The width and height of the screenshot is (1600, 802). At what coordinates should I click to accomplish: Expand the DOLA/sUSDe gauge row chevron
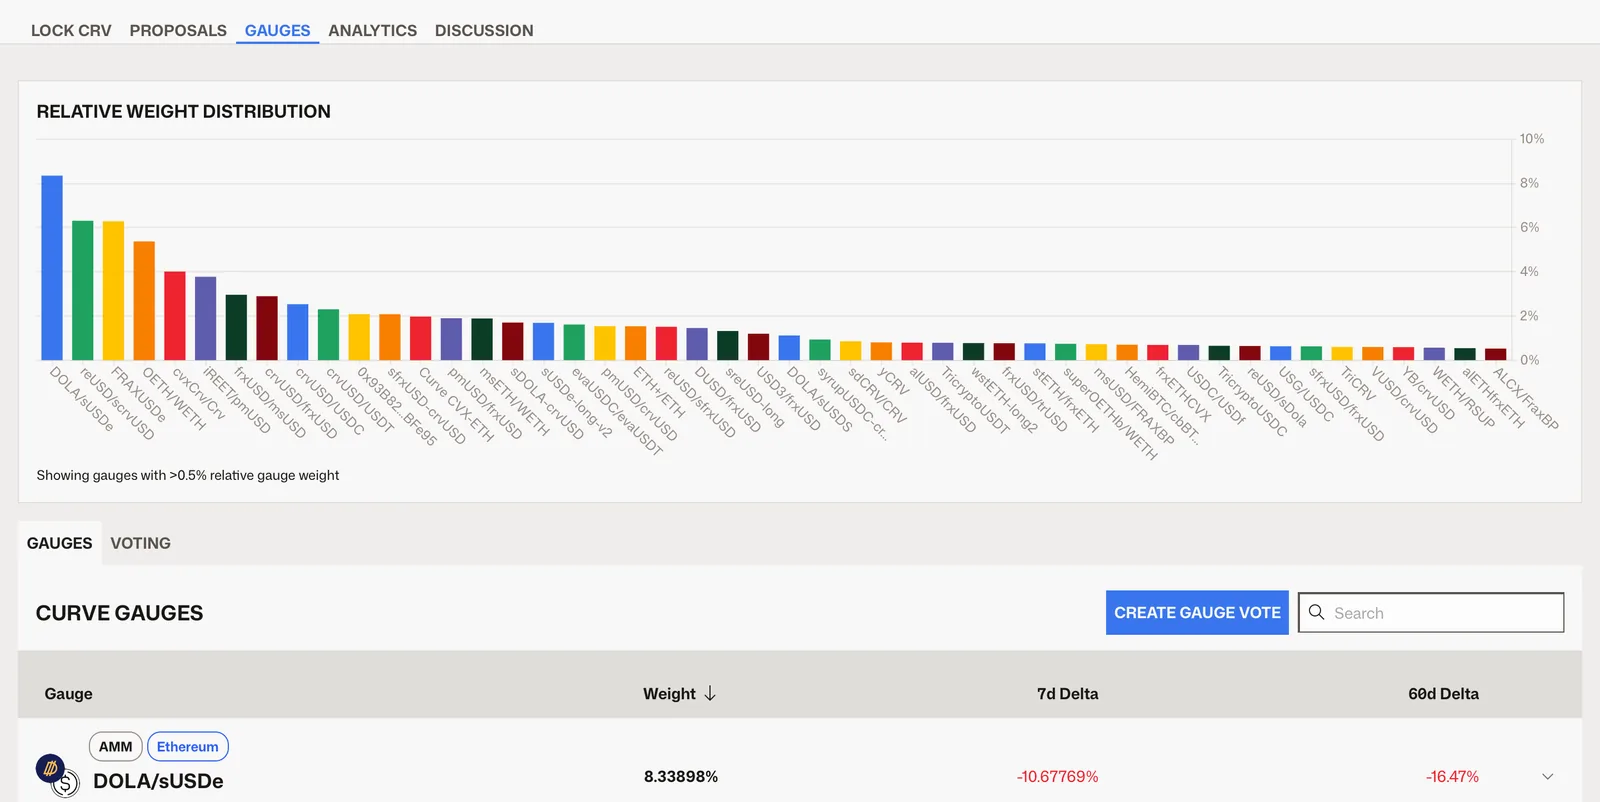click(1547, 777)
